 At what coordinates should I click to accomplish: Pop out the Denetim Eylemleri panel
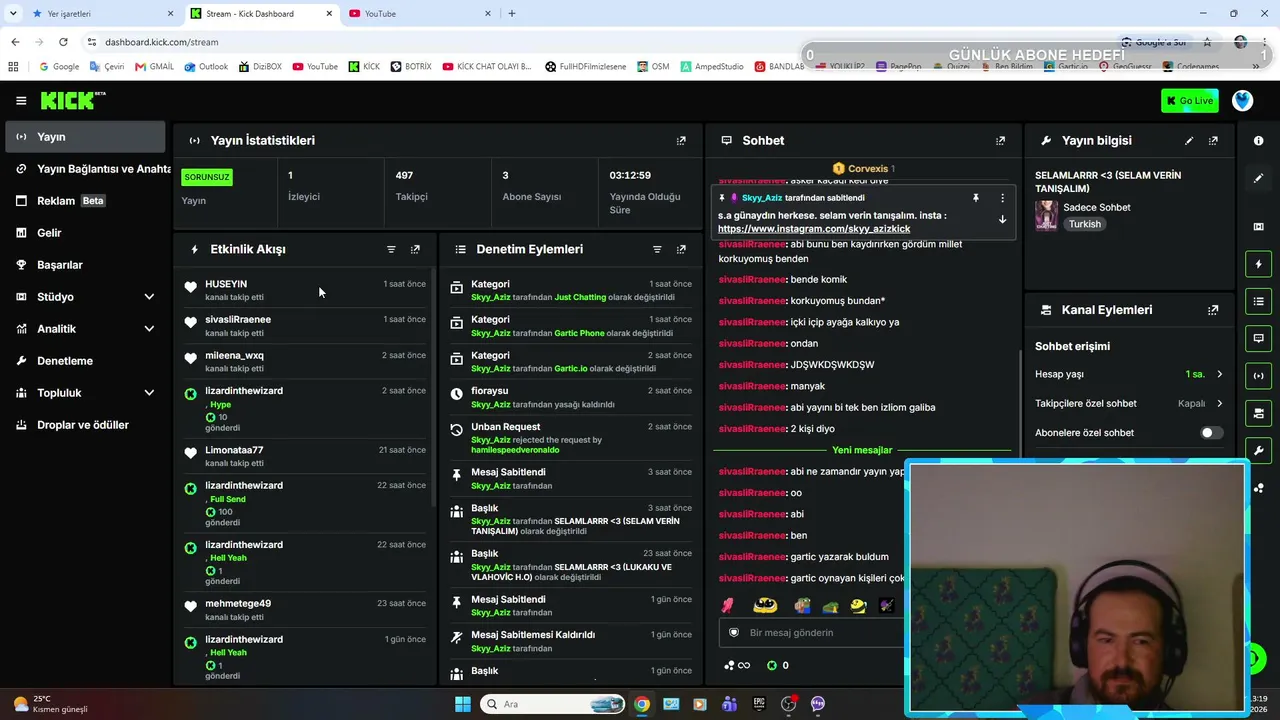click(x=681, y=249)
